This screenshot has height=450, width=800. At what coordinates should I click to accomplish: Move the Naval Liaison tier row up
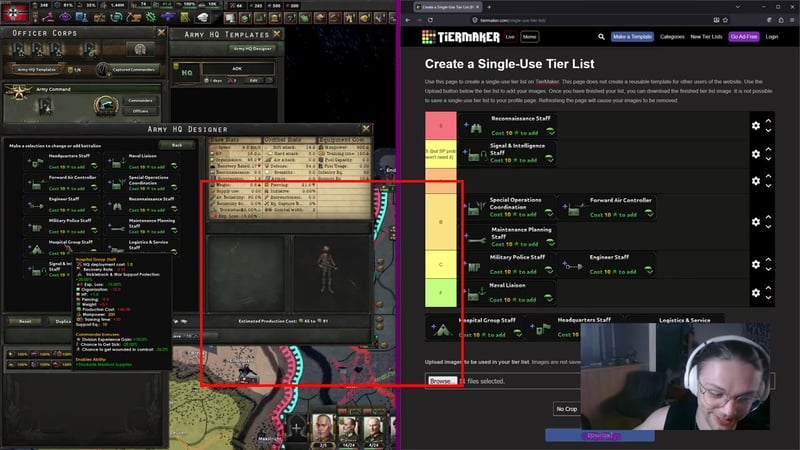(x=768, y=288)
